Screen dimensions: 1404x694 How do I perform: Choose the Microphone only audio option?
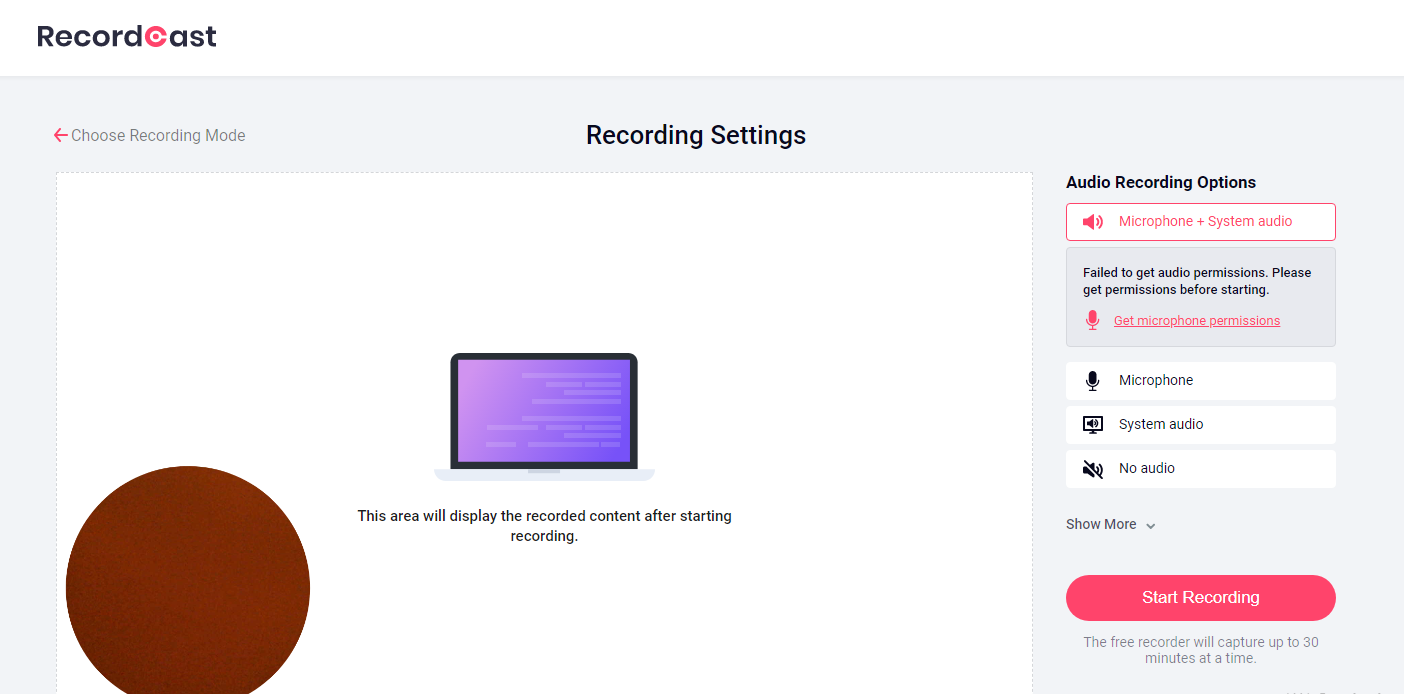coord(1201,381)
